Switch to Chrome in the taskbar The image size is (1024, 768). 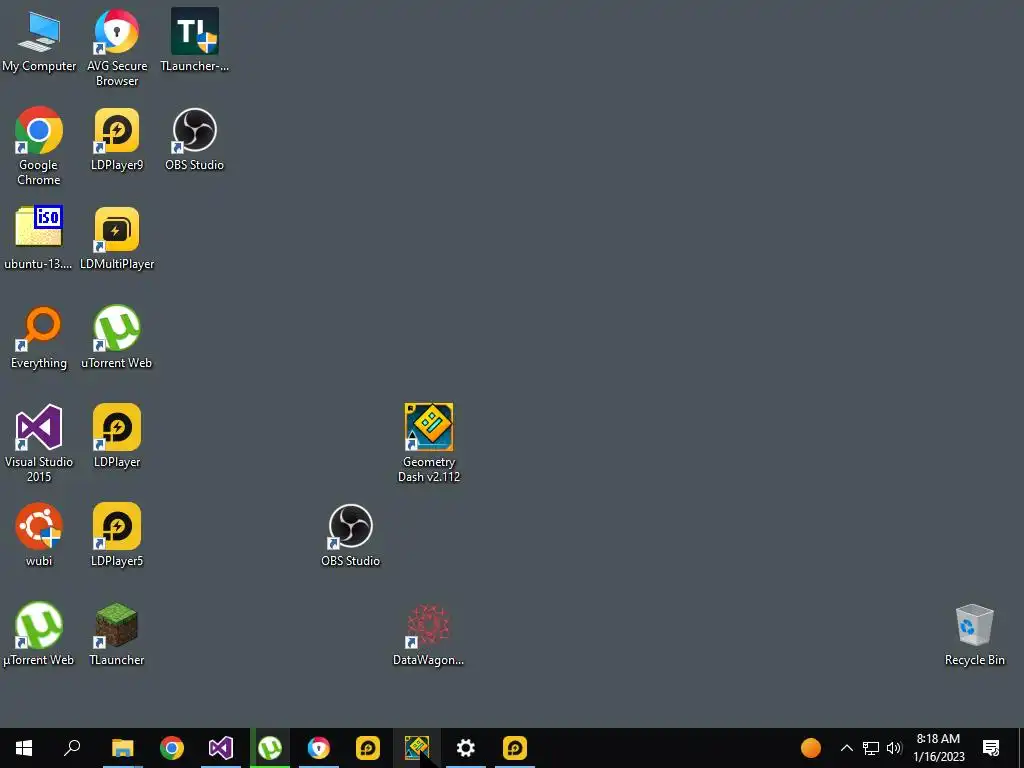(x=172, y=748)
